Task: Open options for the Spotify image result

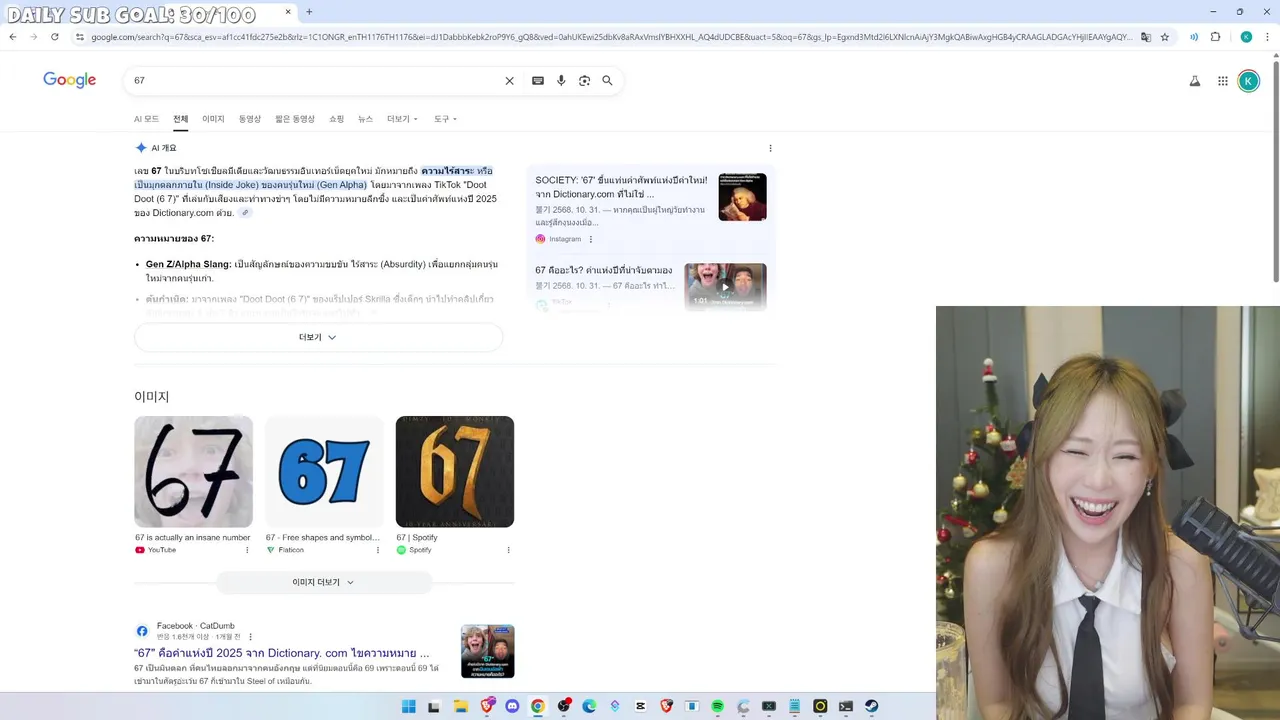Action: [x=508, y=550]
